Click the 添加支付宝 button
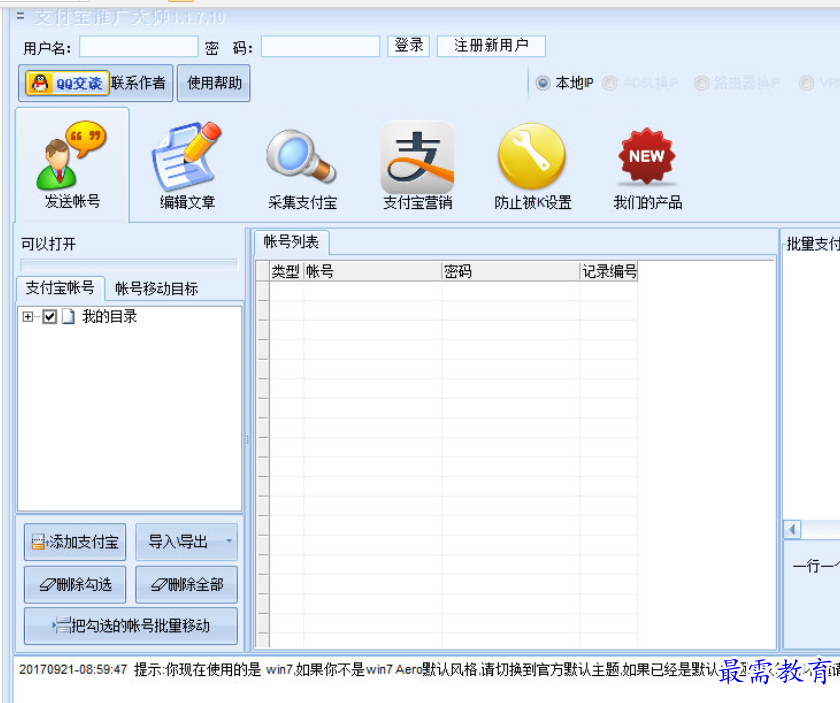The width and height of the screenshot is (840, 703). click(x=75, y=542)
